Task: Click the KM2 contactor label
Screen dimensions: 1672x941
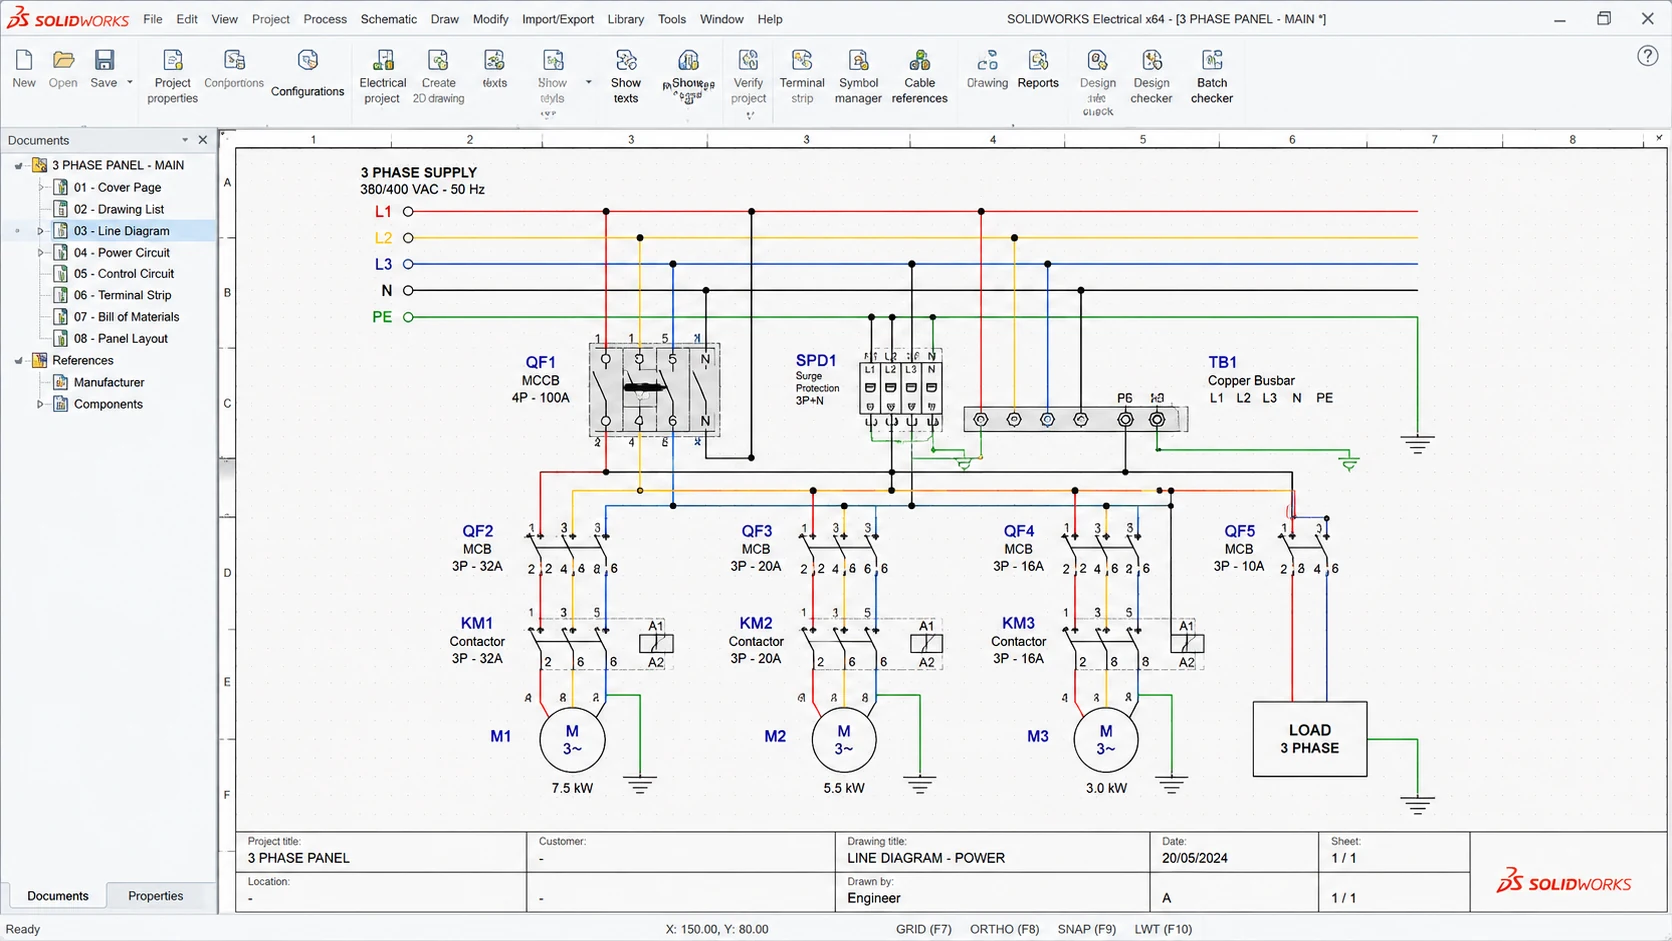Action: click(756, 623)
